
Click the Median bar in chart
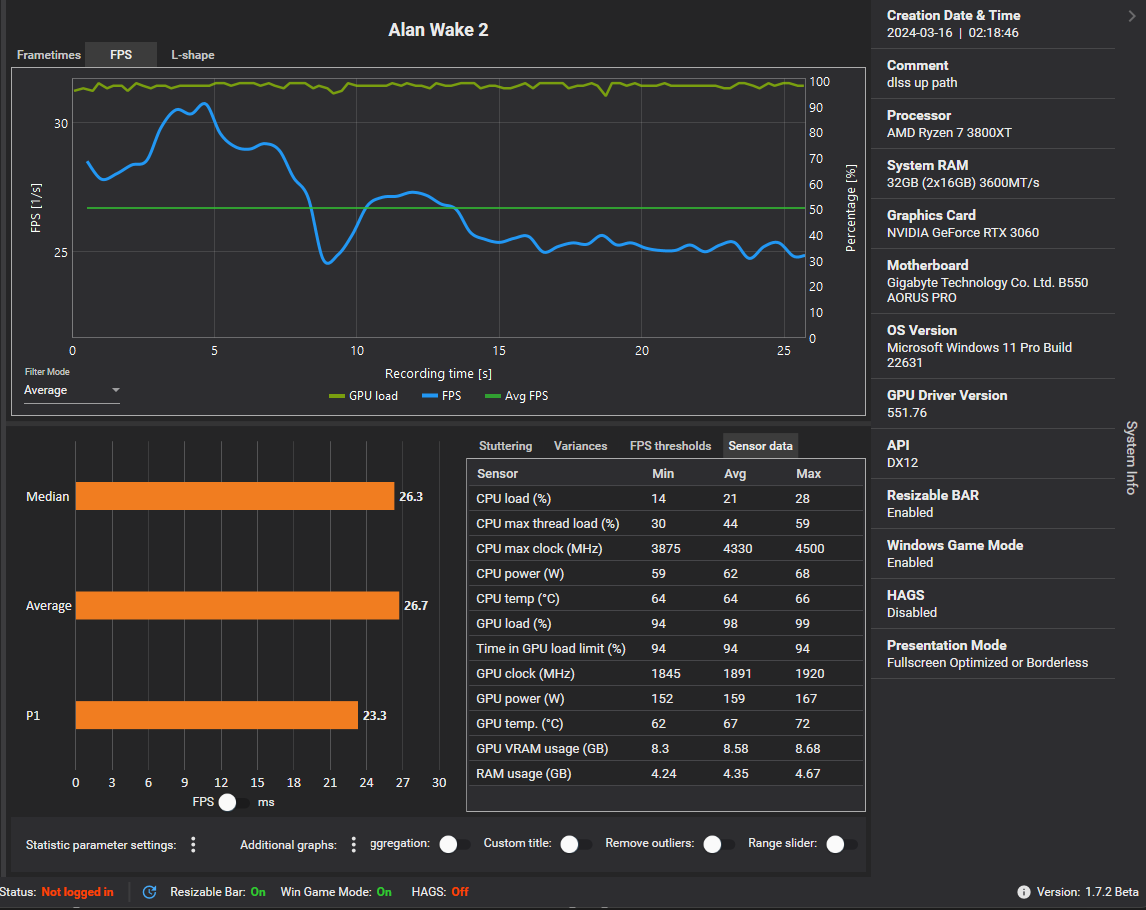[x=235, y=496]
